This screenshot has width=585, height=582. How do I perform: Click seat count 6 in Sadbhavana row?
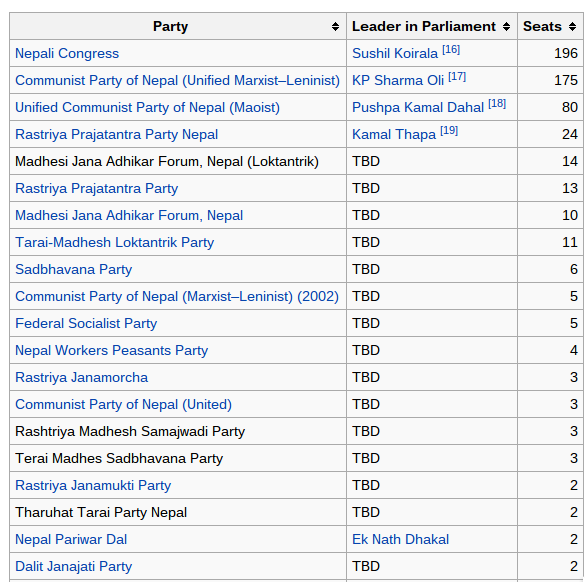coord(574,269)
